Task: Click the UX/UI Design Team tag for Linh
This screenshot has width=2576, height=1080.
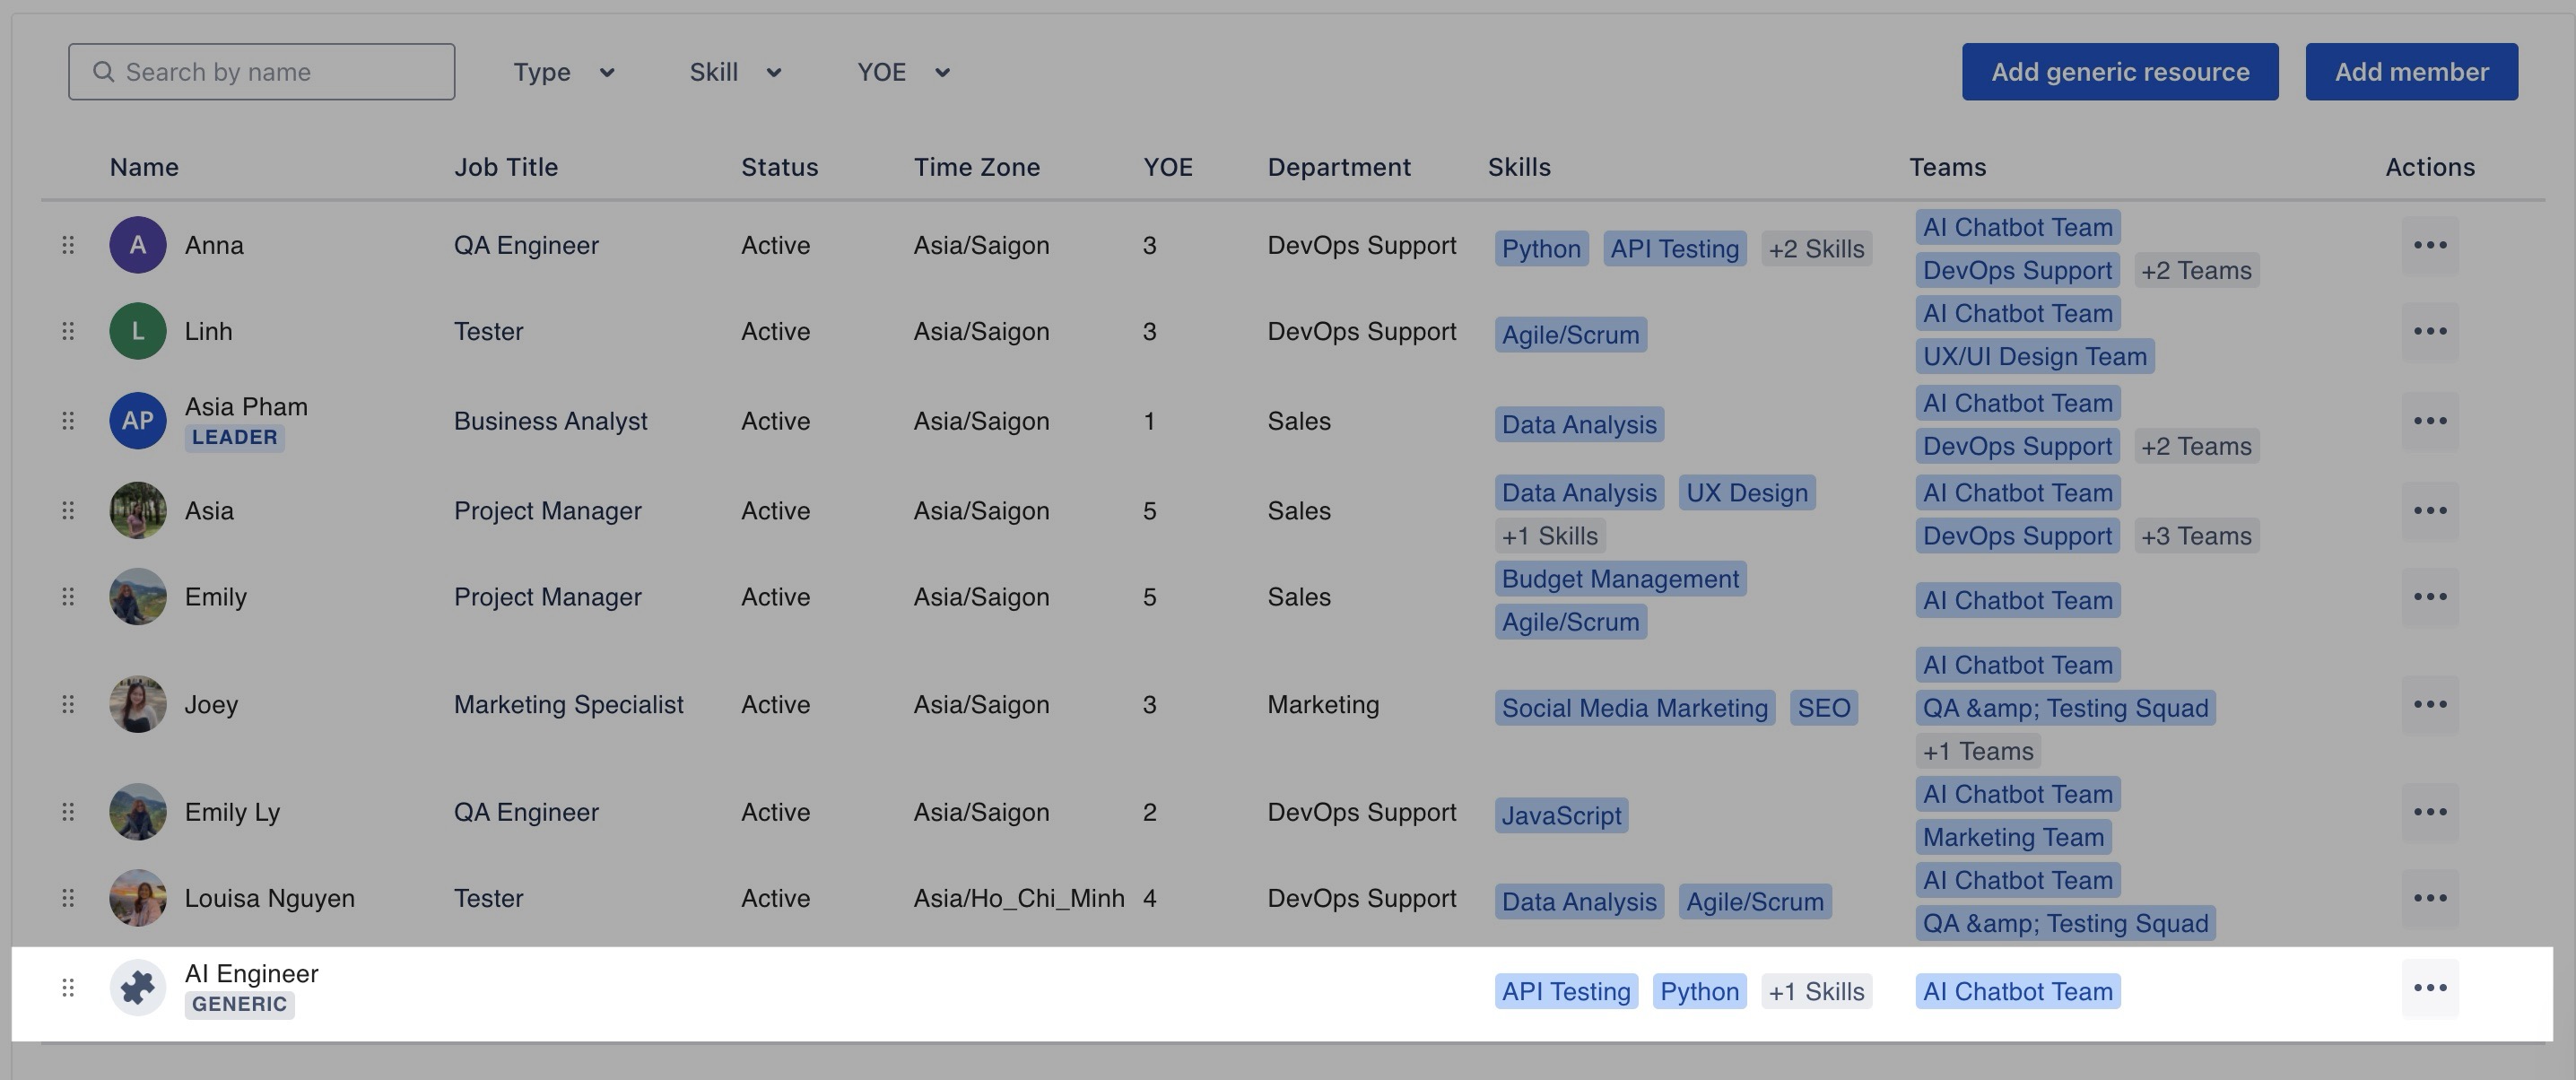Action: [x=2034, y=357]
